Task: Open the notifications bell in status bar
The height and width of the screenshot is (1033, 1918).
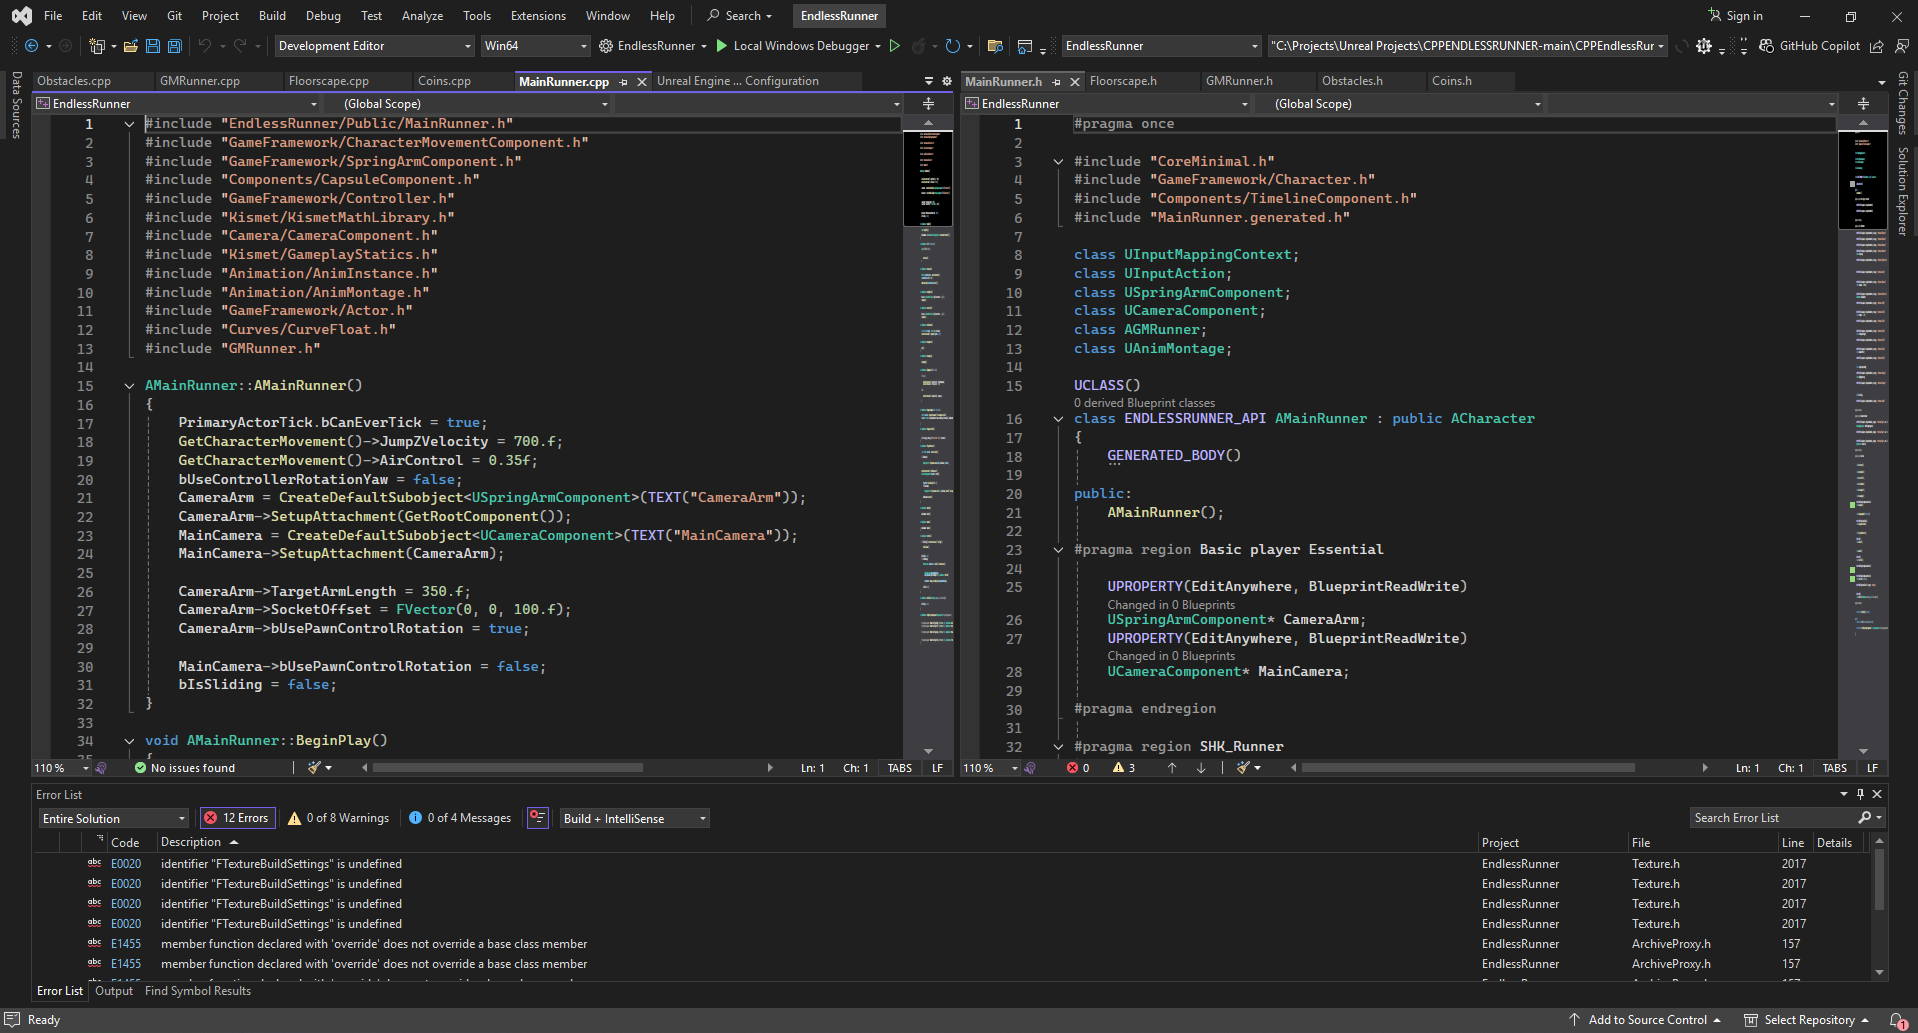Action: pyautogui.click(x=1896, y=1020)
